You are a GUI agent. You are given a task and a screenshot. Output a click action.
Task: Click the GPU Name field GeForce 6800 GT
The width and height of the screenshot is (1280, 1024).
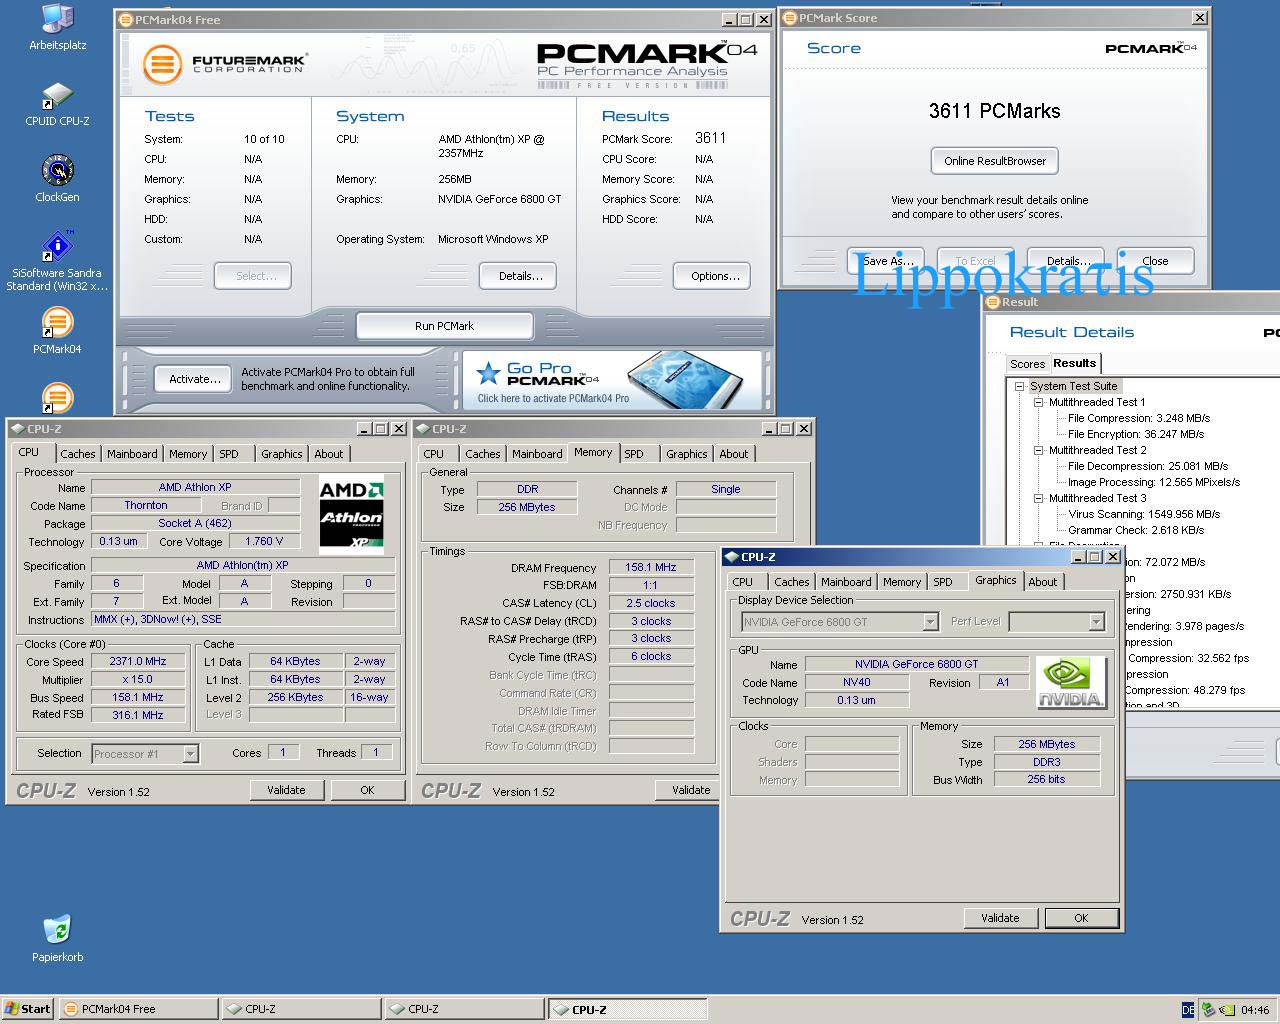916,664
